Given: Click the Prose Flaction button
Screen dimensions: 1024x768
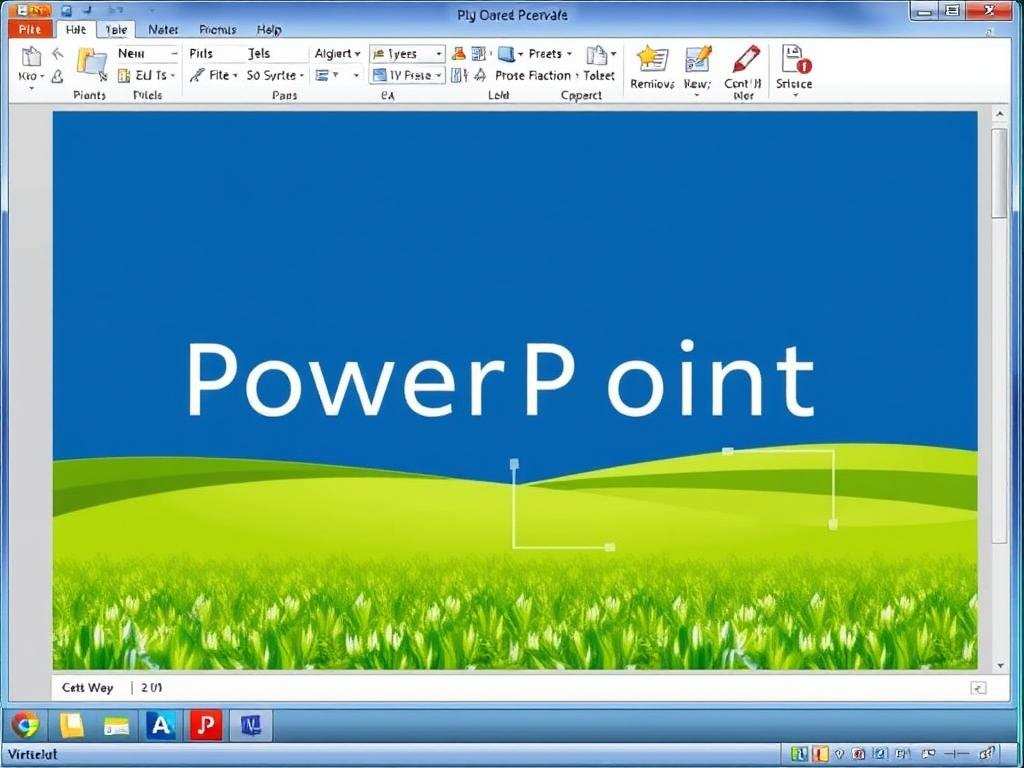Looking at the screenshot, I should (532, 76).
